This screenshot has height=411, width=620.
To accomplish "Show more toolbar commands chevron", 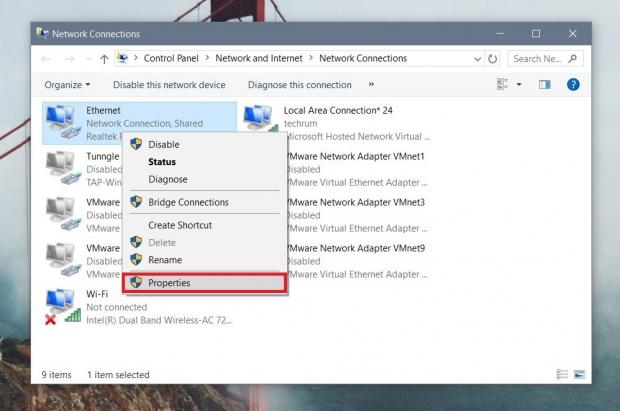I will (371, 85).
